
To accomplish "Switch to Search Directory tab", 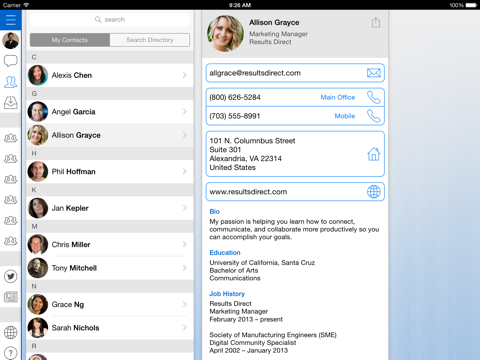I will [x=150, y=40].
